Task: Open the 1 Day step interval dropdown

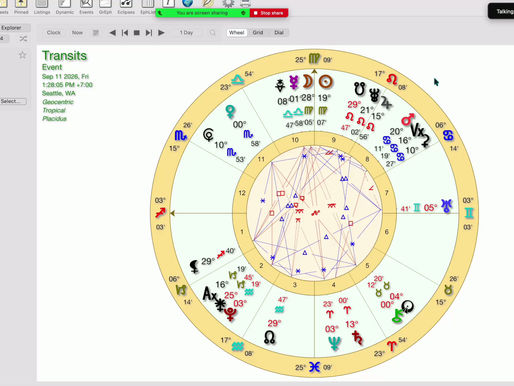Action: click(x=186, y=33)
